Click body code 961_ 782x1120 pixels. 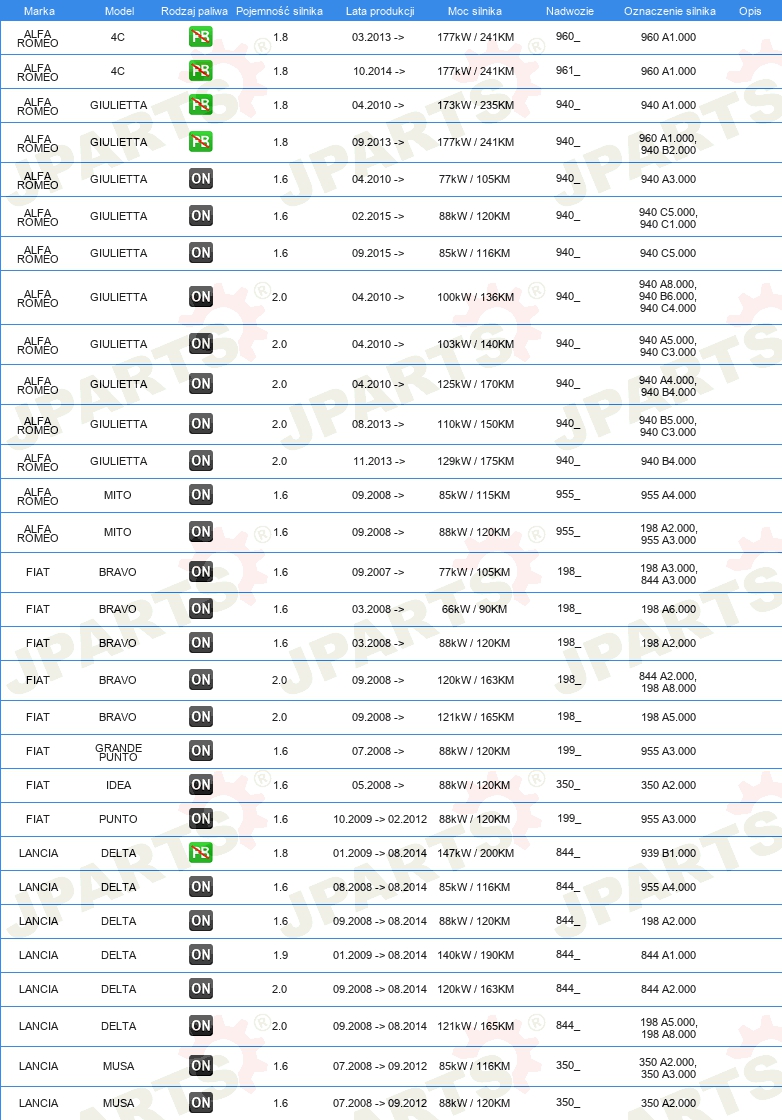(568, 71)
